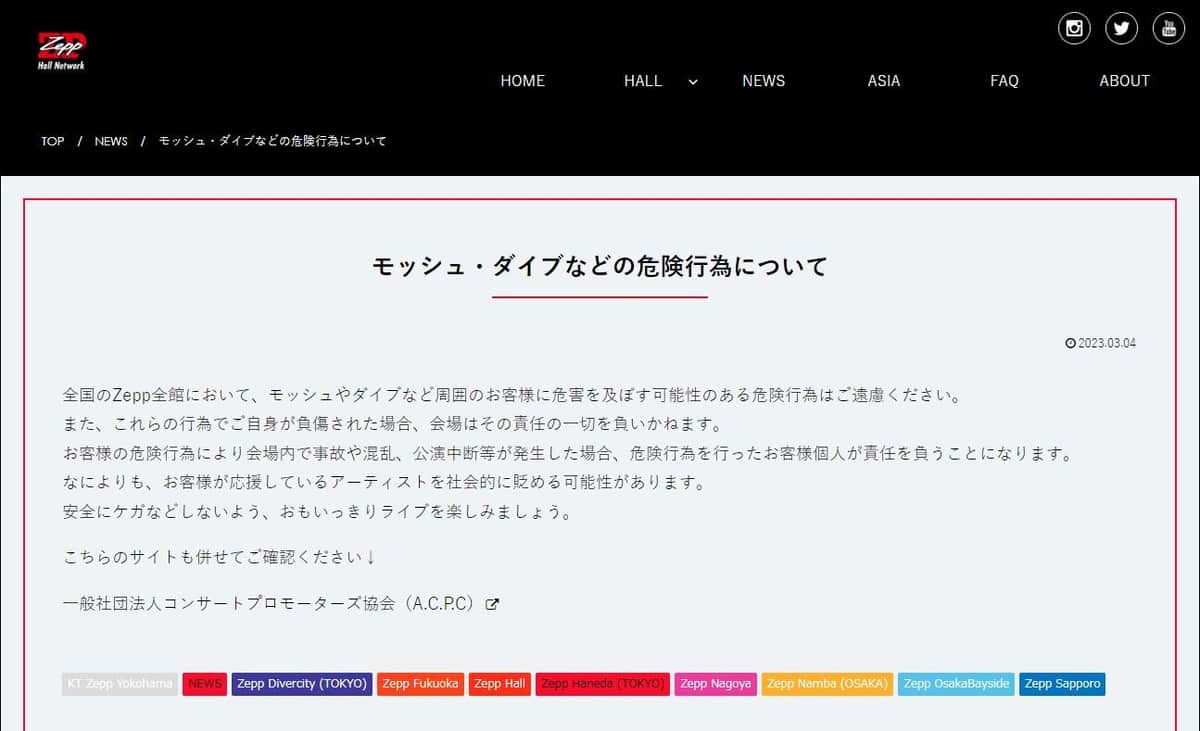Open the Zepp YouTube channel icon
This screenshot has height=731, width=1200.
pyautogui.click(x=1169, y=28)
